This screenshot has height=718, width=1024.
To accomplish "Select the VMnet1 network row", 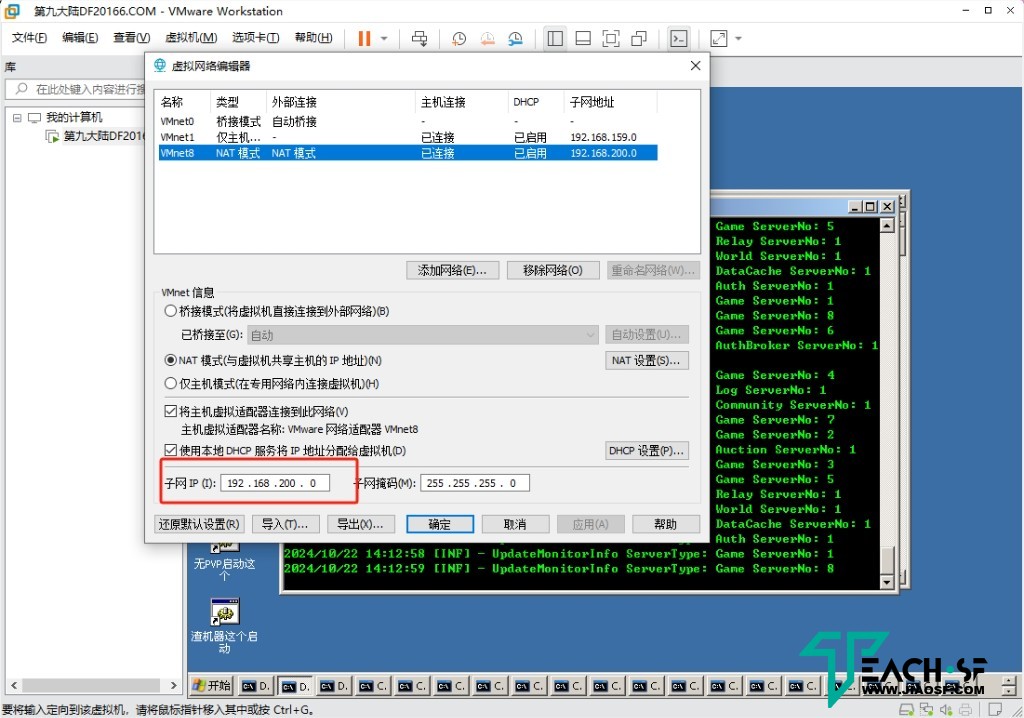I will [x=408, y=137].
